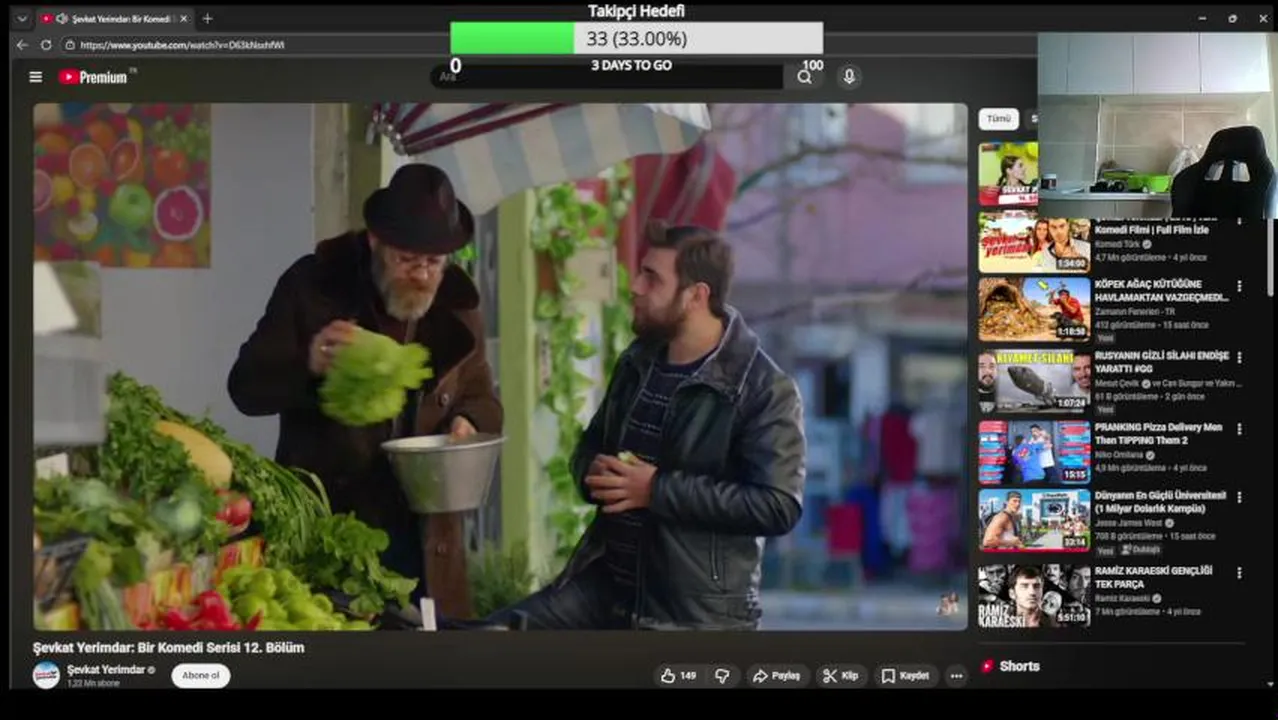The width and height of the screenshot is (1278, 720).
Task: Click video title Şevkat Yerimdar 12. Bölüm
Action: click(x=168, y=647)
